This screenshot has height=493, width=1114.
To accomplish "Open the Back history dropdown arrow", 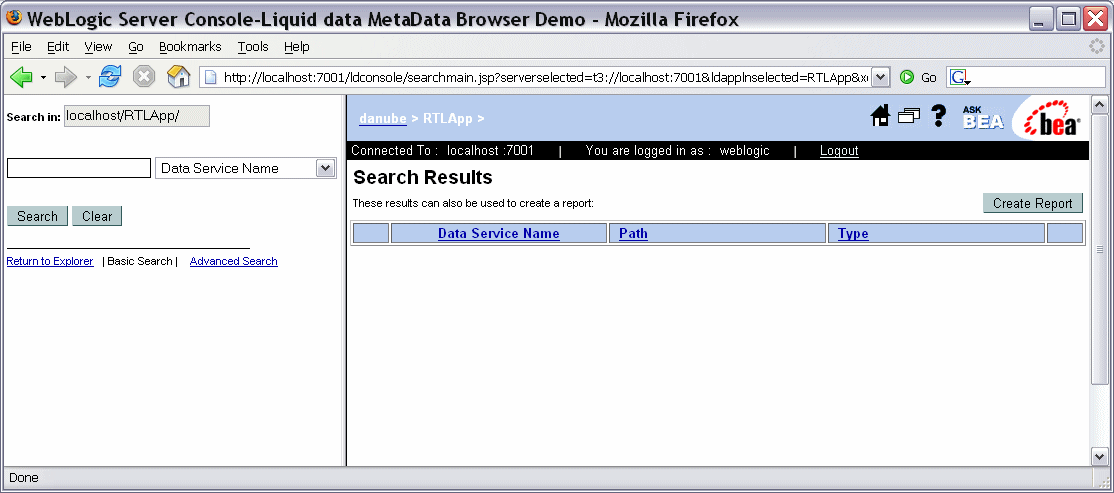I will 43,77.
